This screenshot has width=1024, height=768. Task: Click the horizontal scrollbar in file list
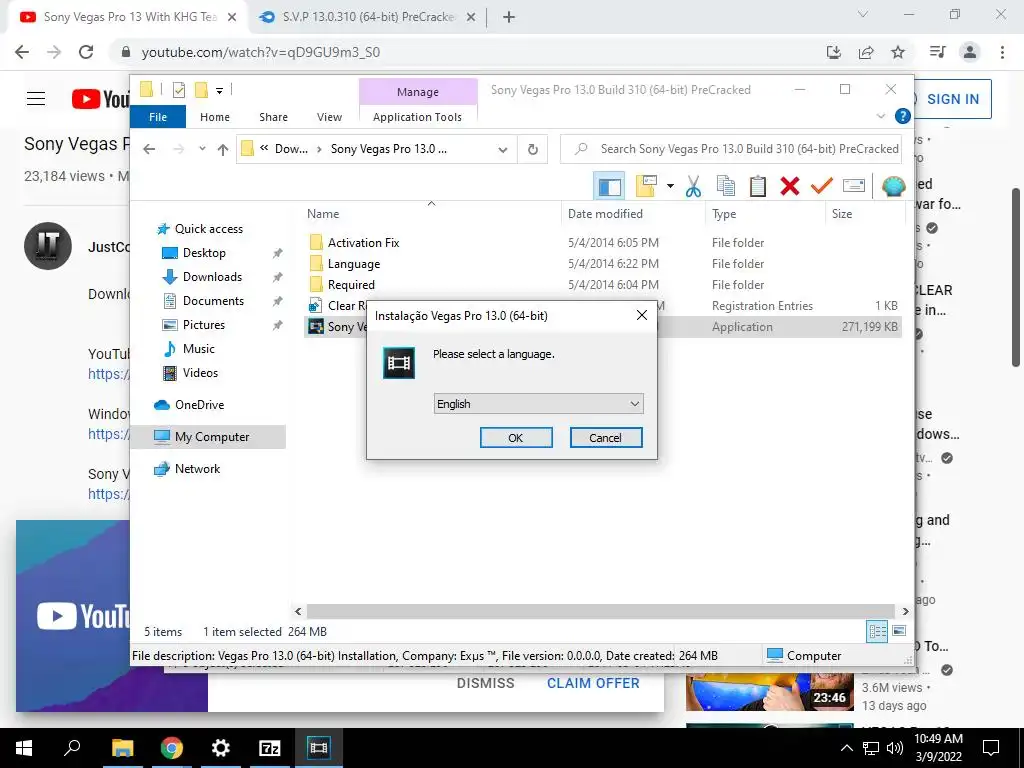click(x=601, y=611)
